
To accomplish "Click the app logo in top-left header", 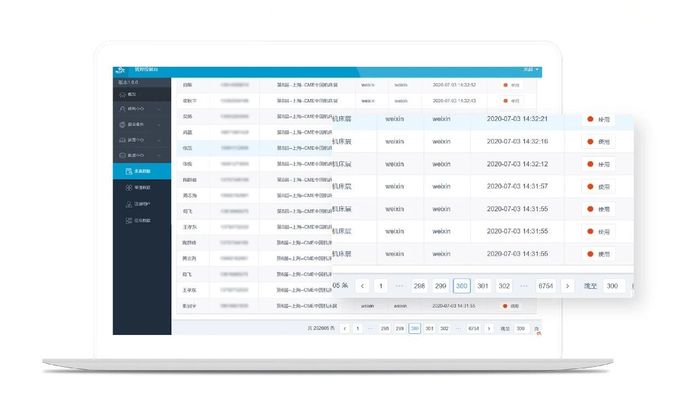I will pos(120,70).
